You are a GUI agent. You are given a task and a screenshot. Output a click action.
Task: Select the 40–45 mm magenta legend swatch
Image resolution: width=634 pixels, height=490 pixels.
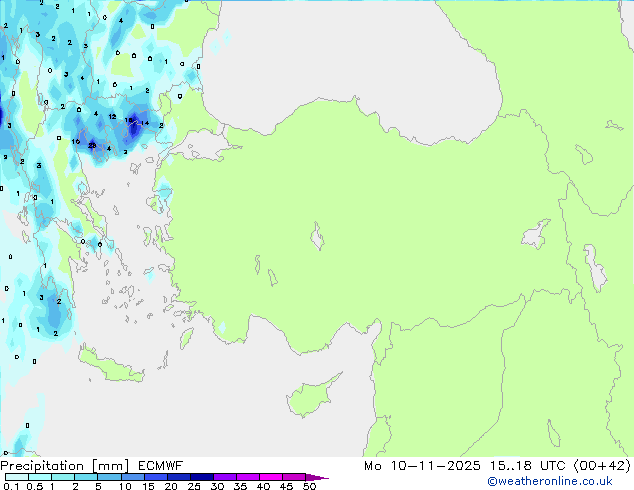(271, 477)
